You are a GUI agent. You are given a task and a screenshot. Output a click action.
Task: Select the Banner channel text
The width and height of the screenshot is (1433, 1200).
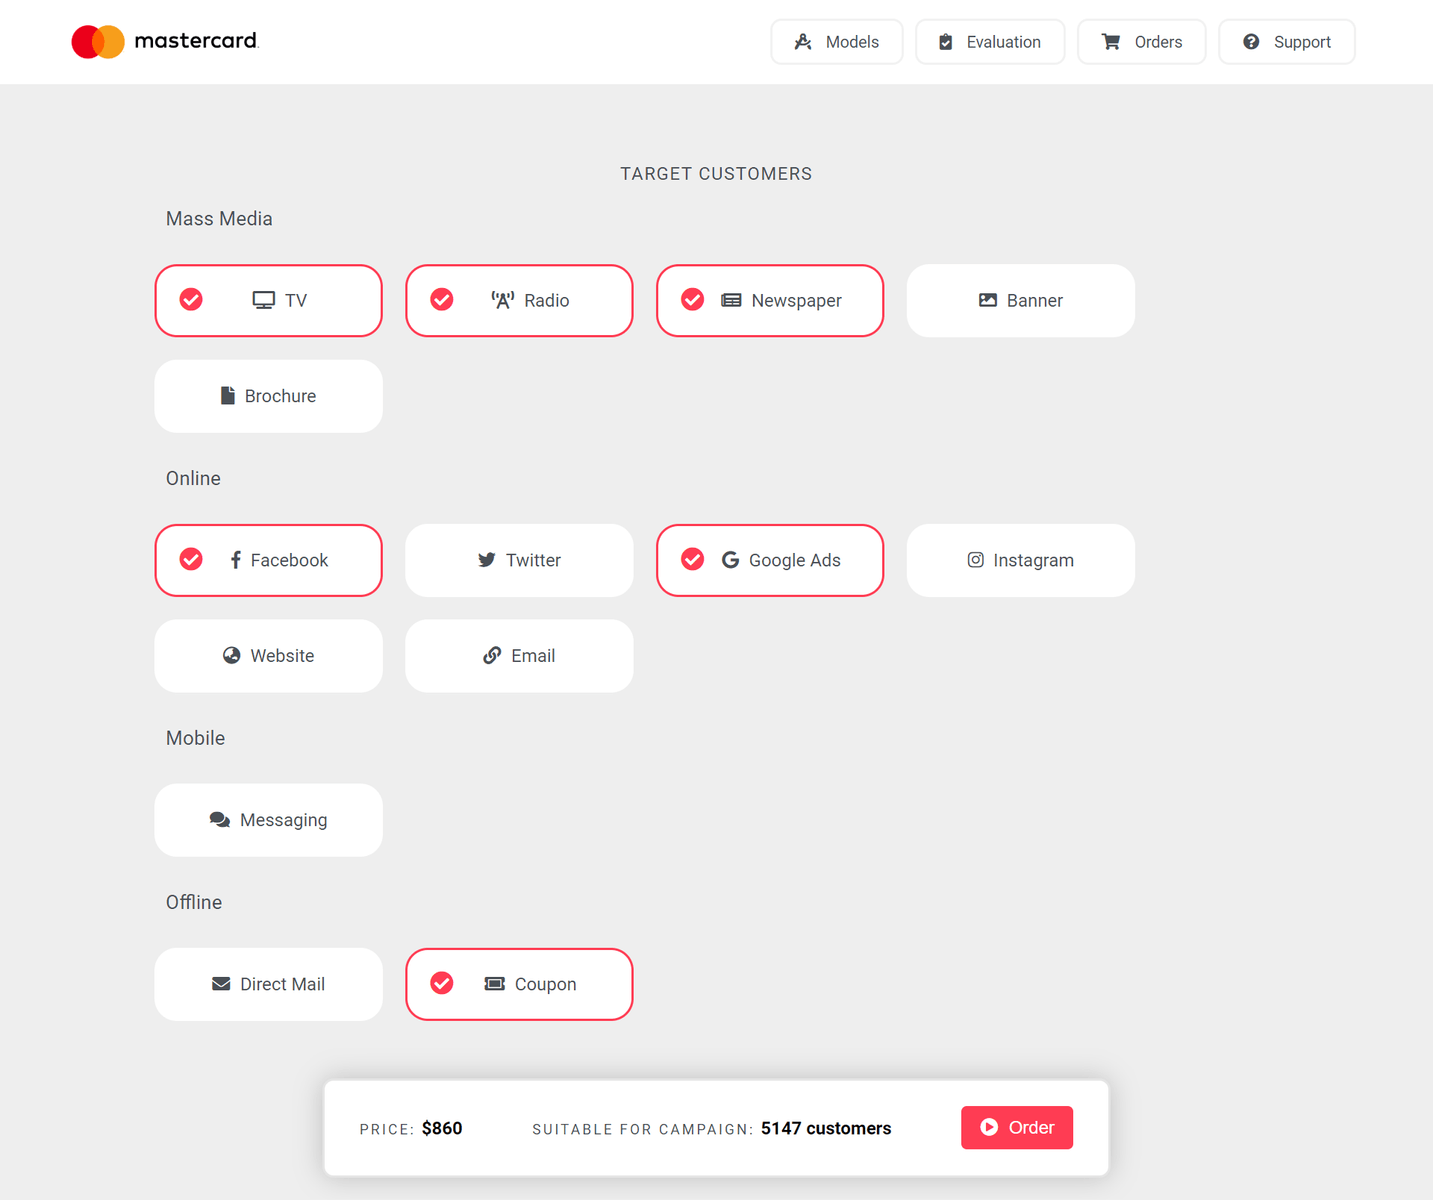click(x=1035, y=300)
